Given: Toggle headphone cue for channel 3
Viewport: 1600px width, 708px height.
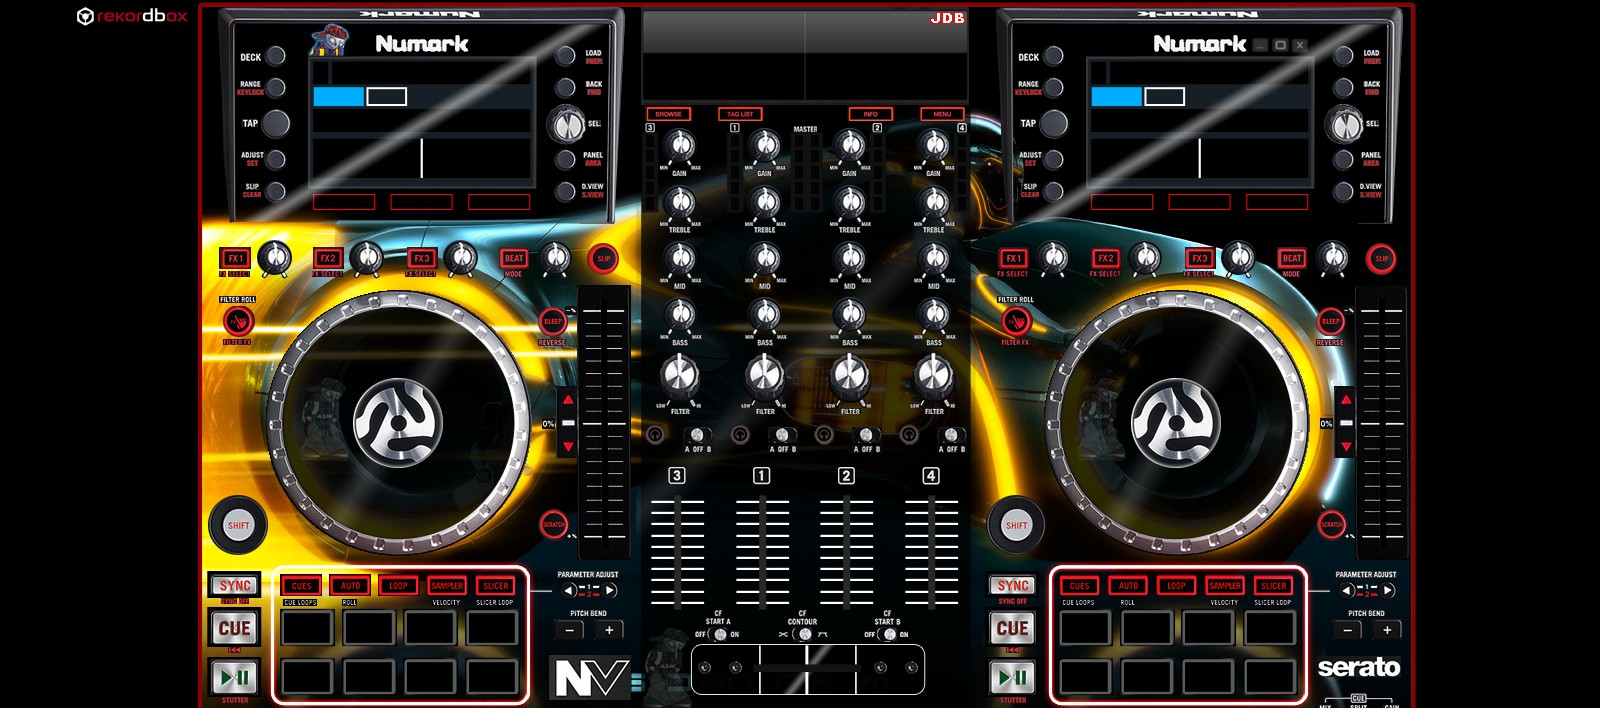Looking at the screenshot, I should (655, 434).
